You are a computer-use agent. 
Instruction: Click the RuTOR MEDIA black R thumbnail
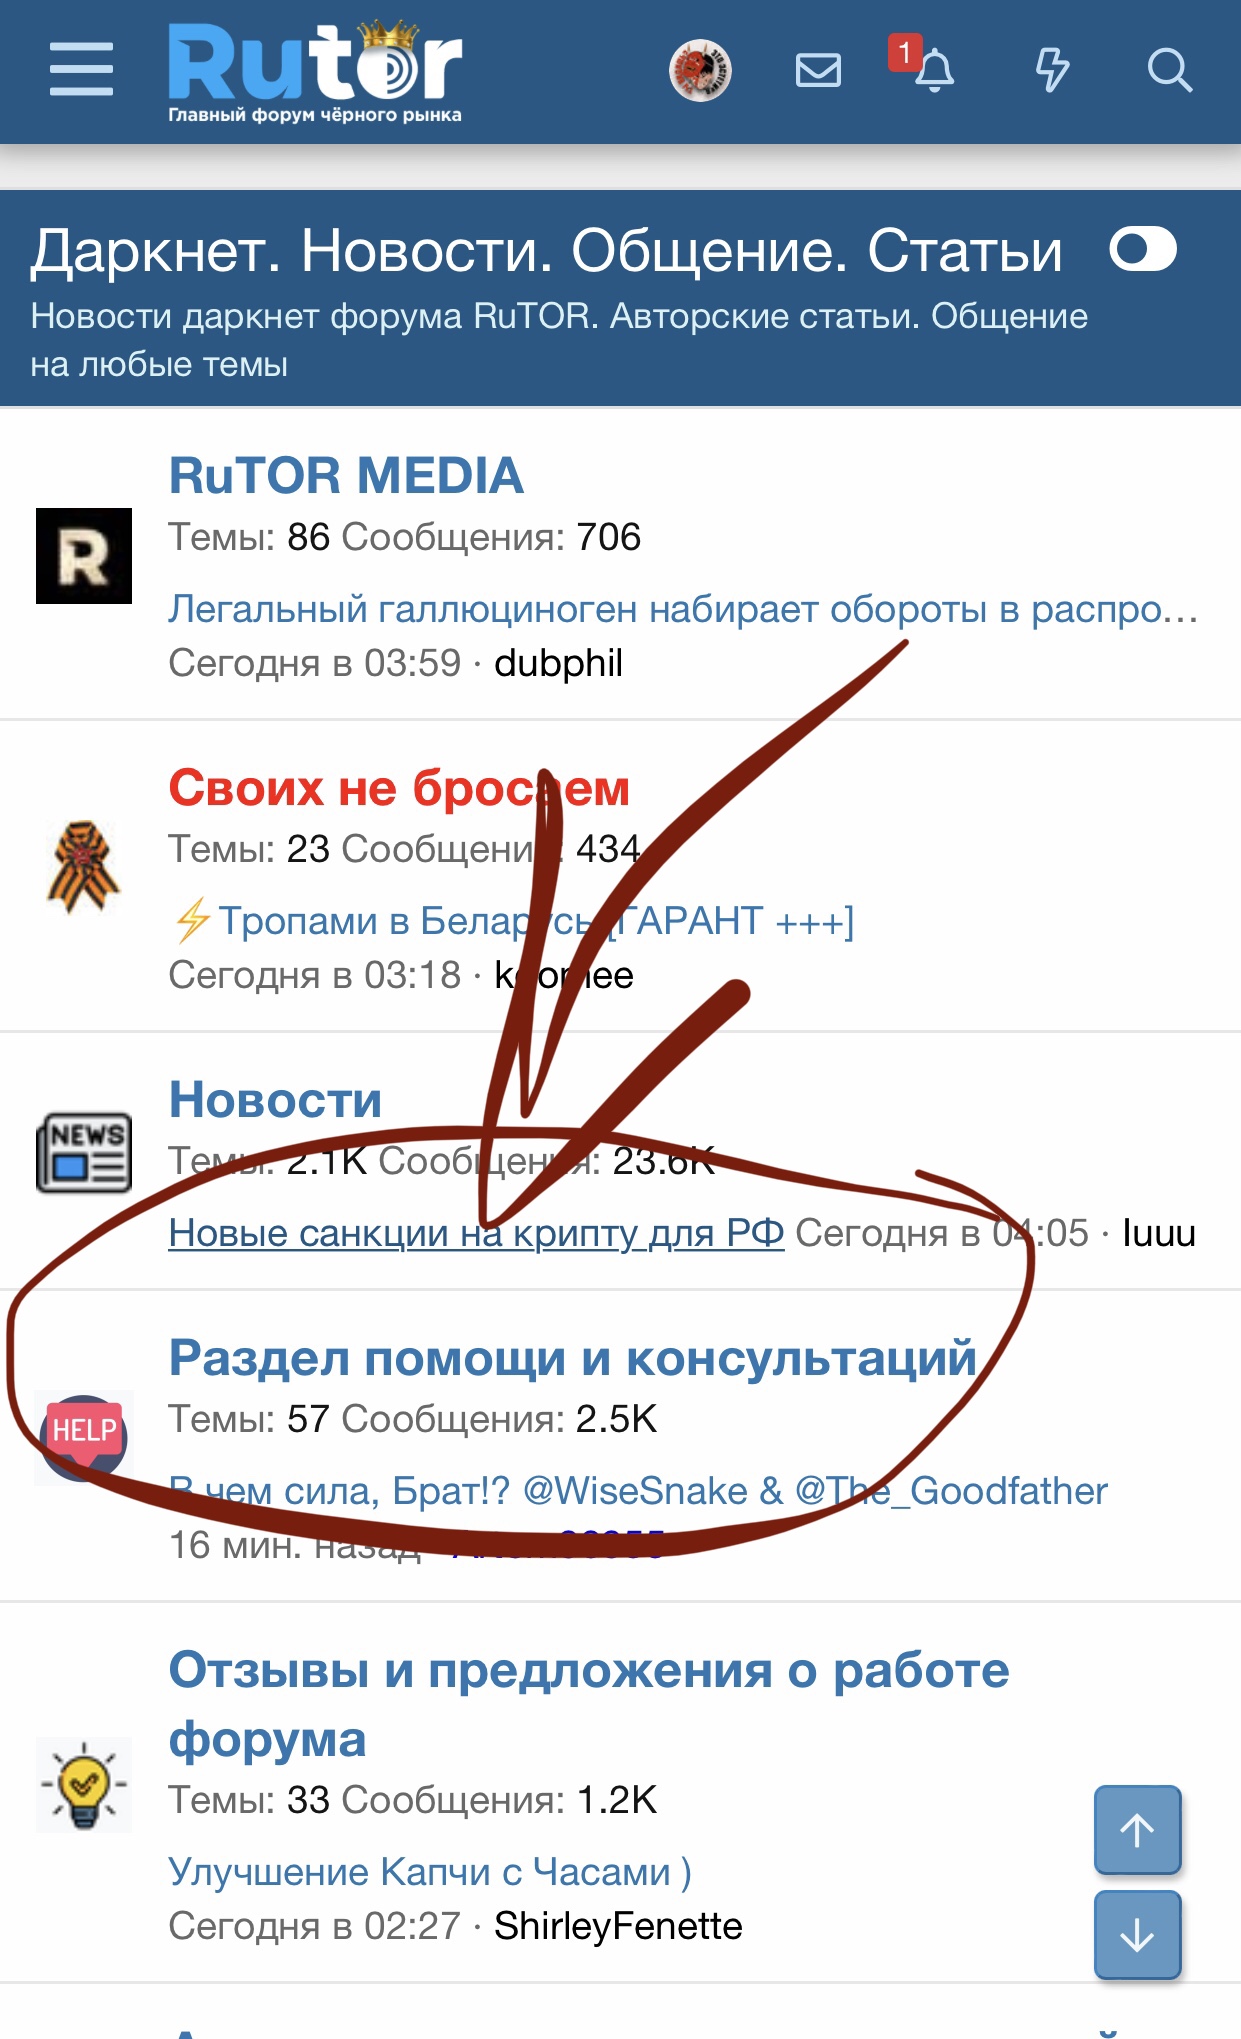(x=84, y=556)
